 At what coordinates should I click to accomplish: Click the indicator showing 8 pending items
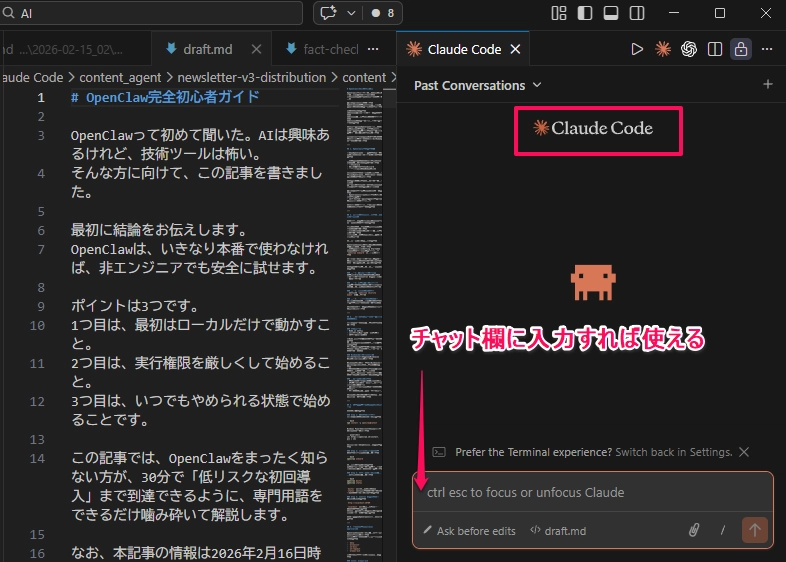click(x=383, y=13)
